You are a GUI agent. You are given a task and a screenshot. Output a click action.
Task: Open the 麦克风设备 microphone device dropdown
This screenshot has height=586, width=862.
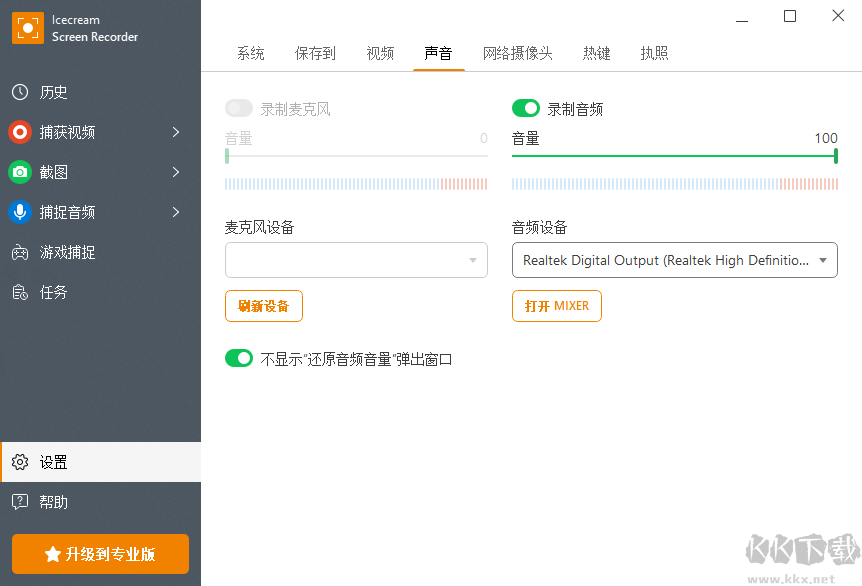[x=356, y=260]
